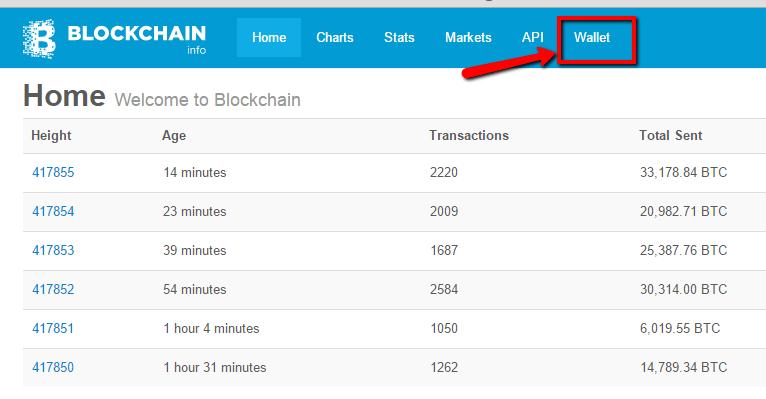
Task: Select API in the navigation bar
Action: coord(532,38)
